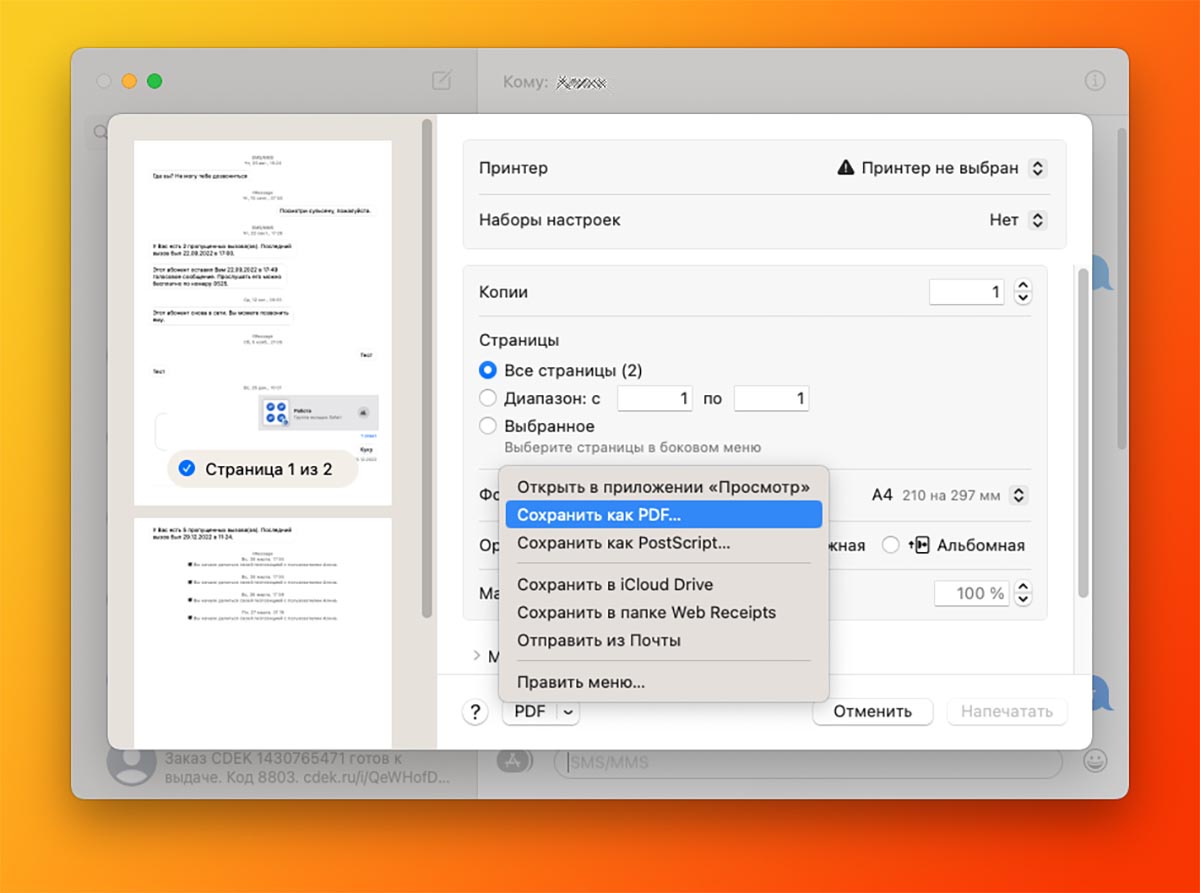
Task: Click the copies stepper arrows
Action: [1022, 292]
